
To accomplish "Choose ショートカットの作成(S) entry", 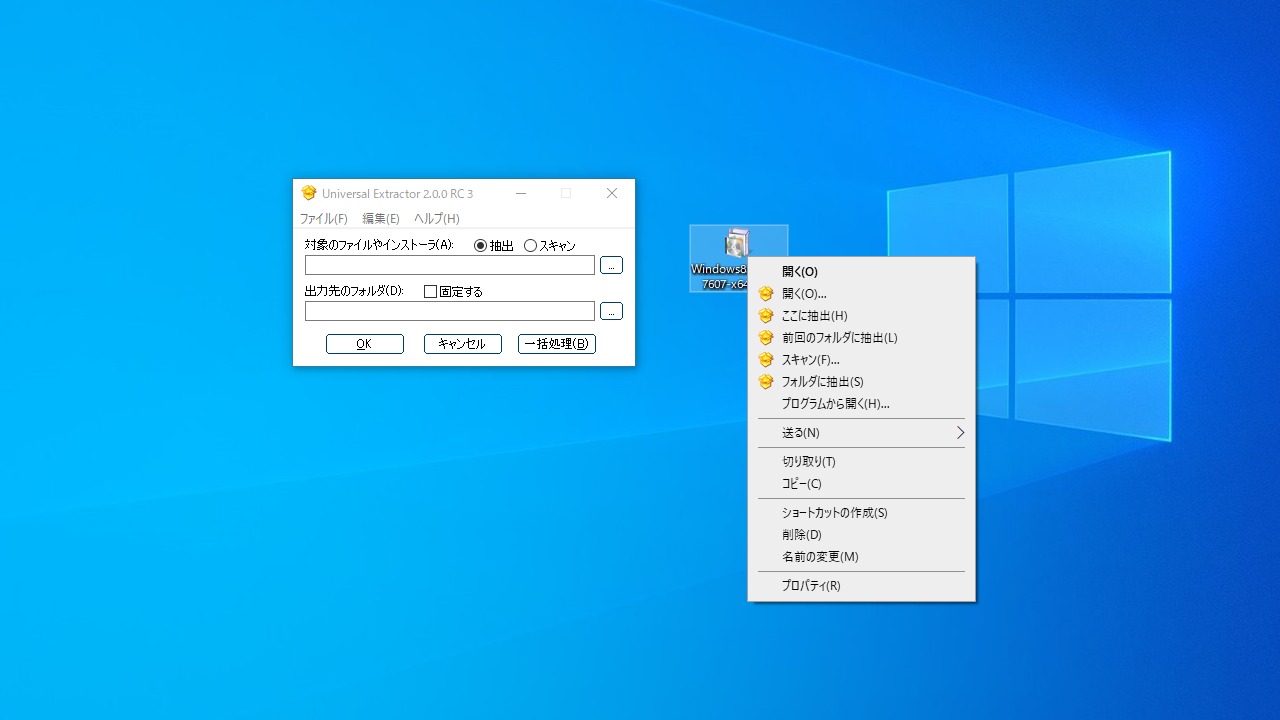I will pos(861,513).
